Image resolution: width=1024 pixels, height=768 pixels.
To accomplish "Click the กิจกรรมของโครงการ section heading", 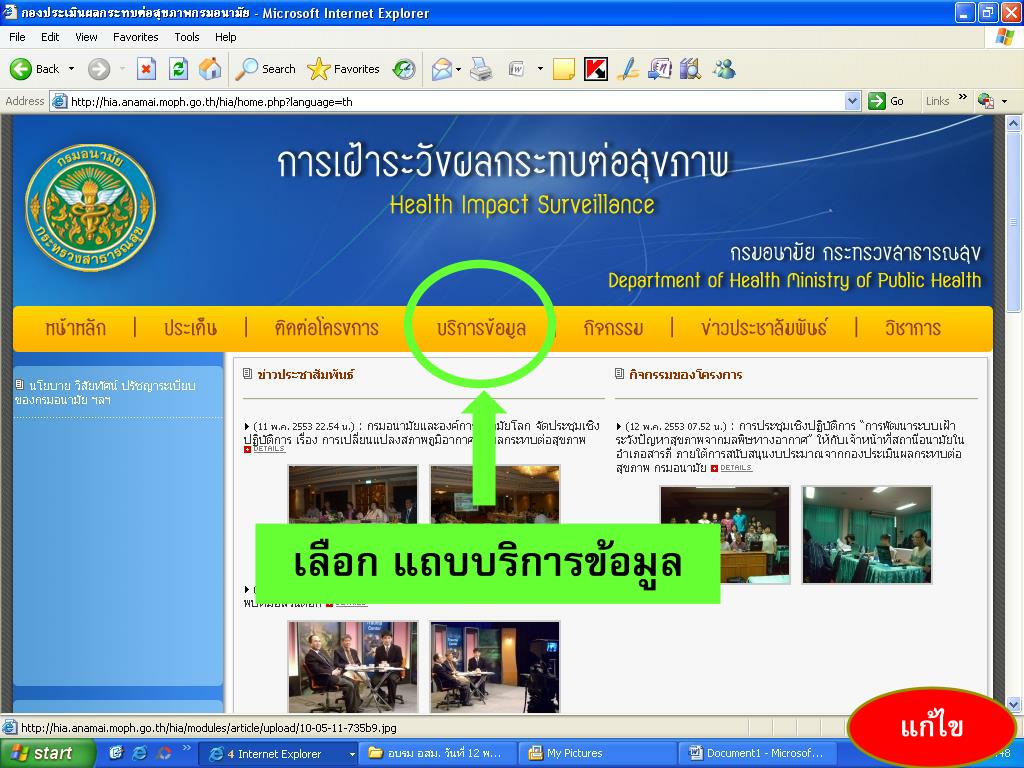I will [x=686, y=375].
